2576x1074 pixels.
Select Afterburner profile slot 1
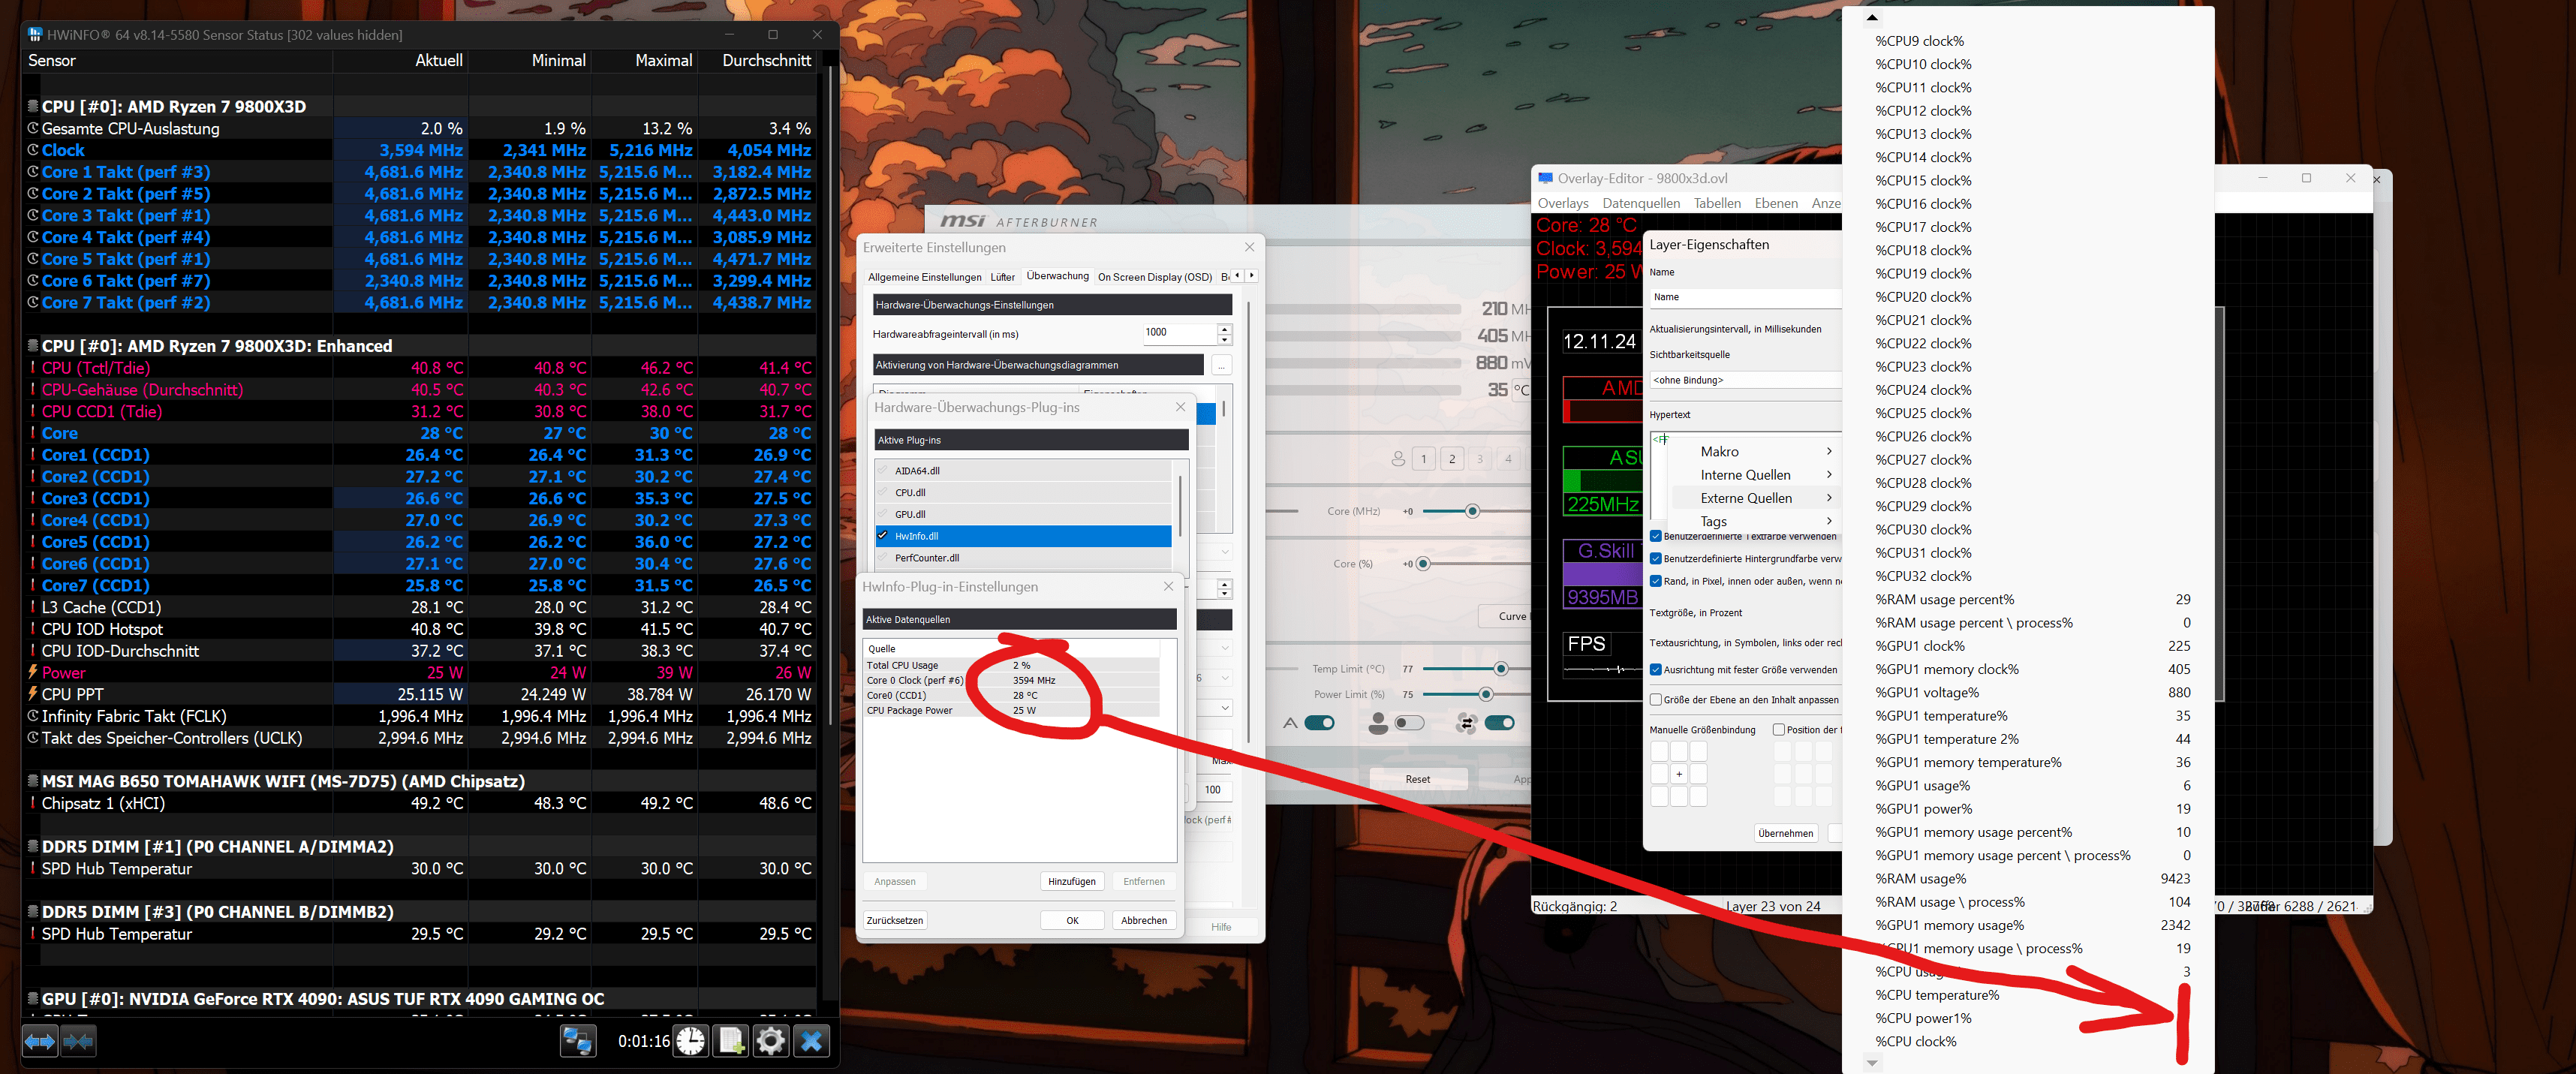pyautogui.click(x=1424, y=459)
